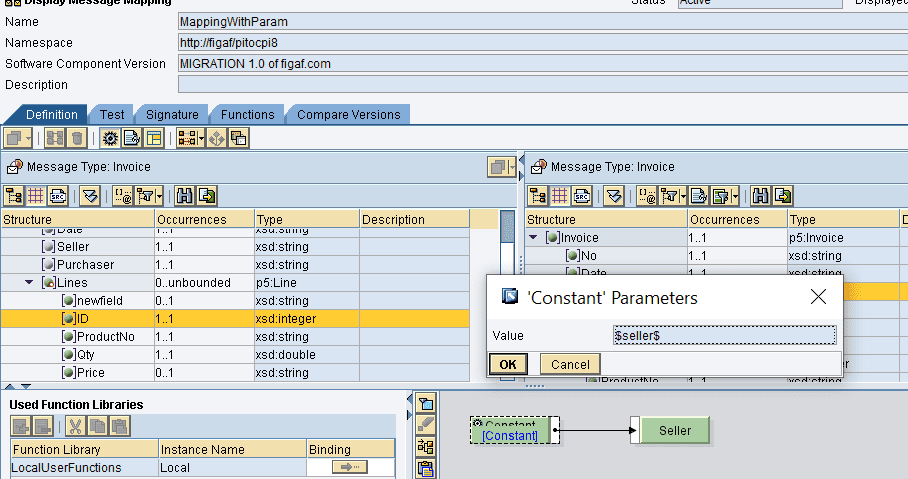
Task: Select the newfield row in source structure
Action: tap(235, 301)
